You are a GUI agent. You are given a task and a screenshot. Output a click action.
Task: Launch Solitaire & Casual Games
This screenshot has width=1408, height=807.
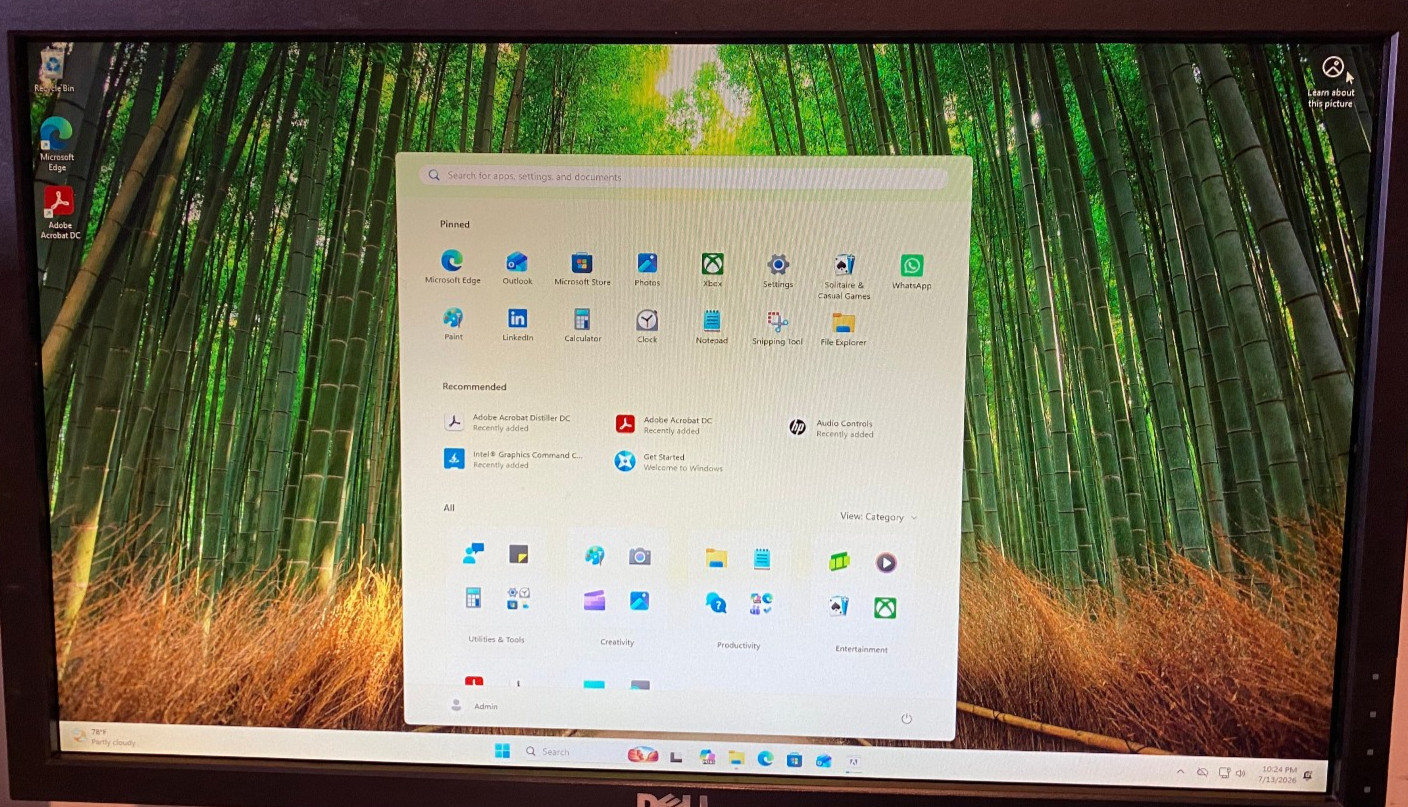tap(844, 276)
